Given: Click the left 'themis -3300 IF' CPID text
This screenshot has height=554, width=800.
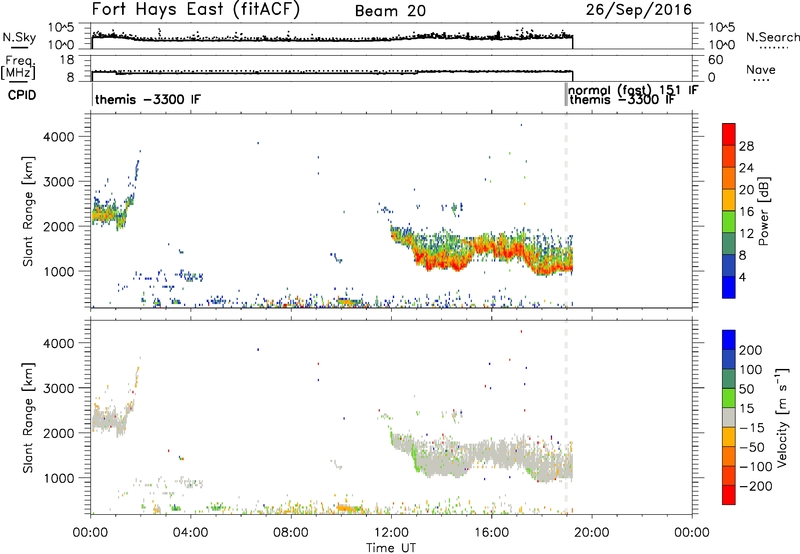Looking at the screenshot, I should [148, 99].
